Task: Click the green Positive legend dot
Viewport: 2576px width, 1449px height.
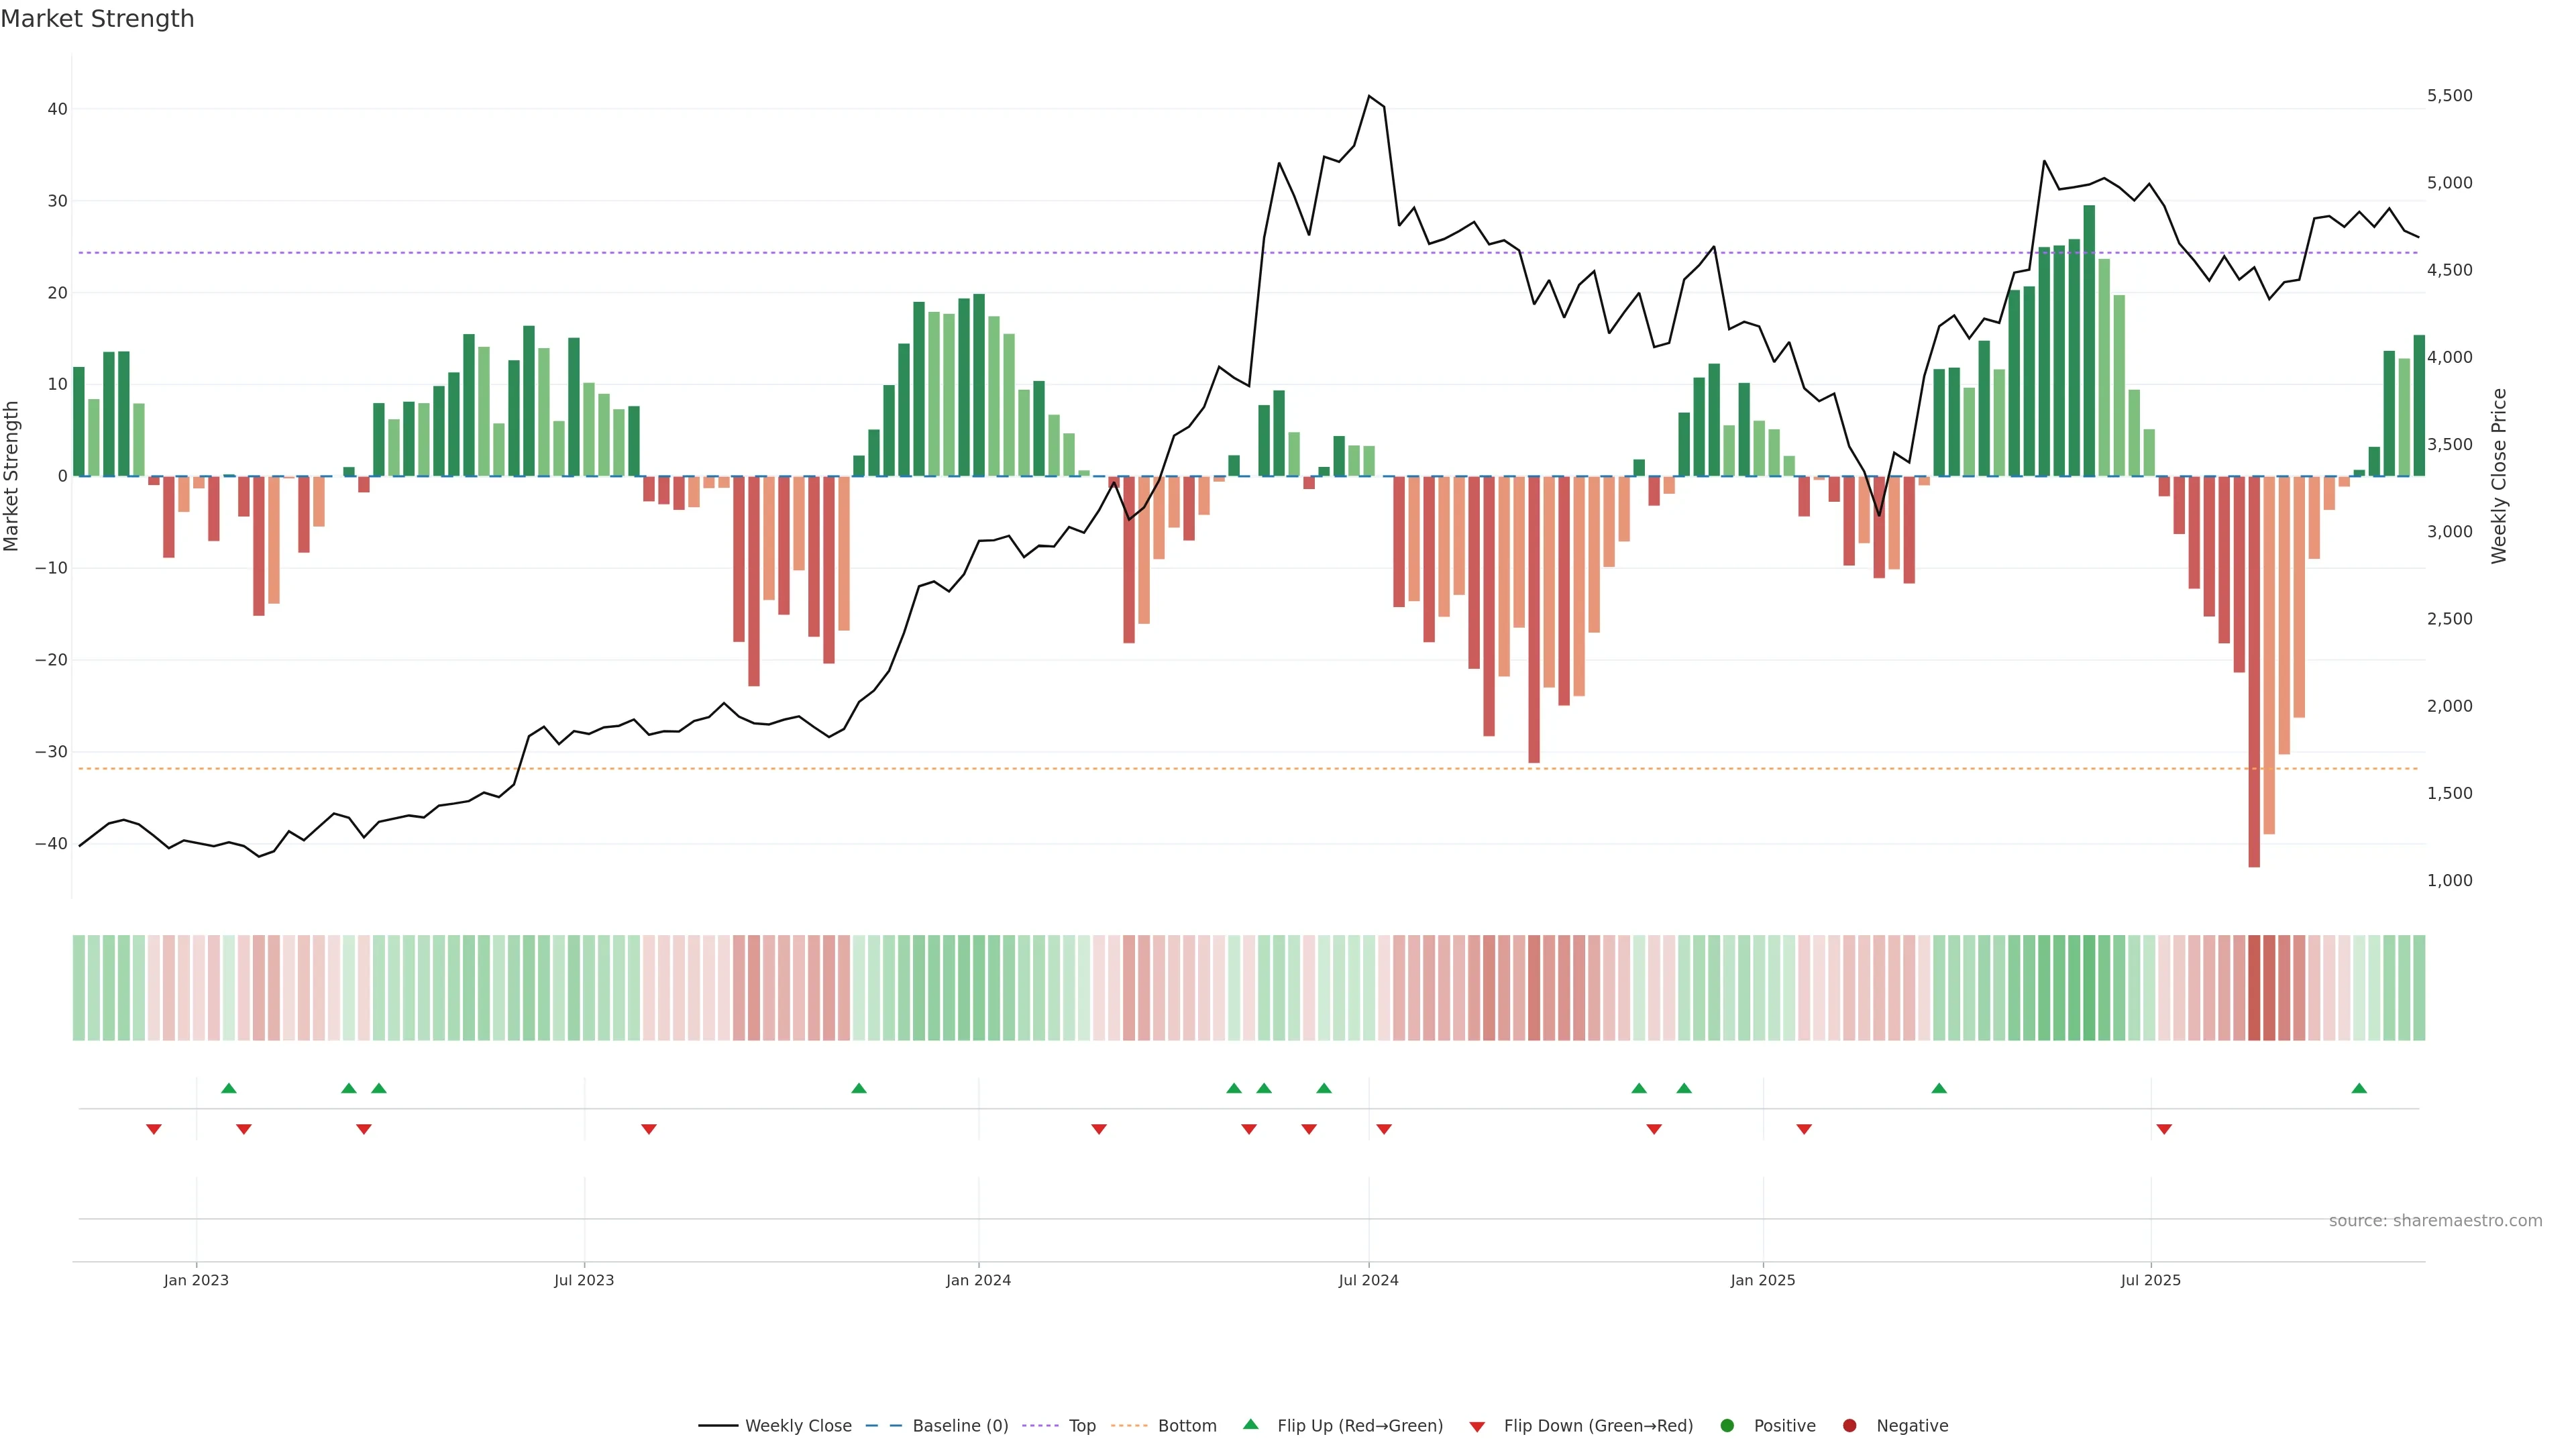Action: 1727,1425
